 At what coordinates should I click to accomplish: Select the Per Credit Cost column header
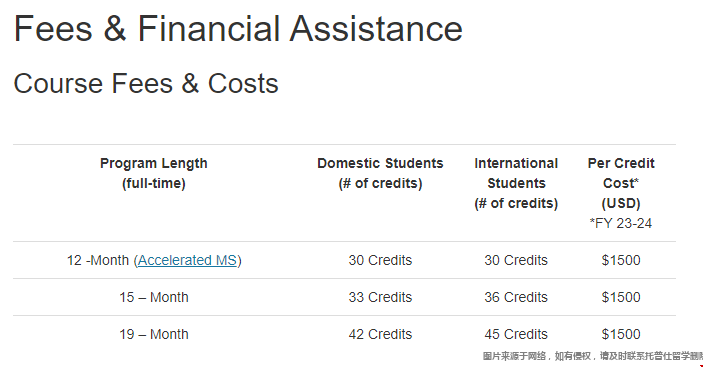click(x=621, y=183)
